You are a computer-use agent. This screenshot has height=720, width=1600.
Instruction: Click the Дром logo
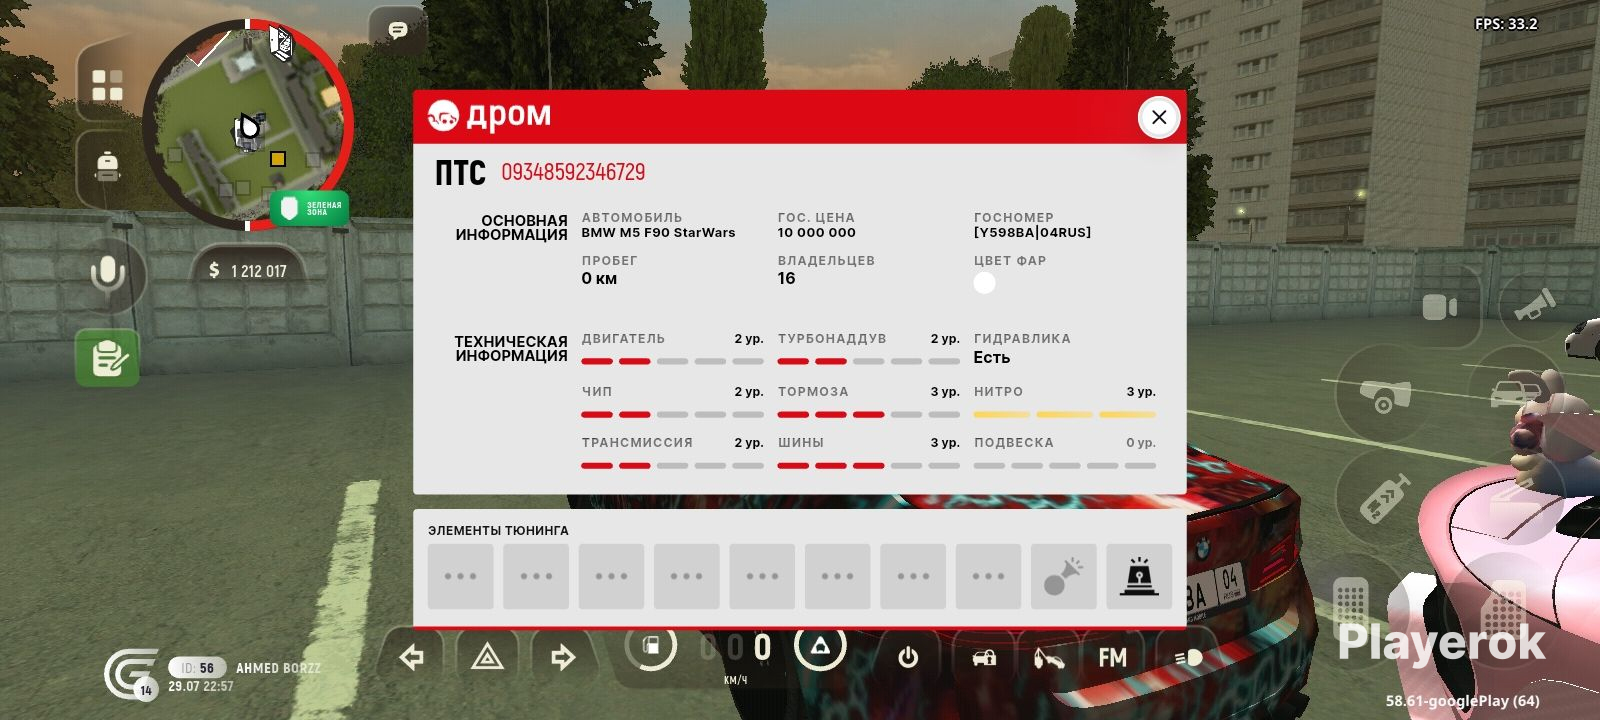[490, 116]
